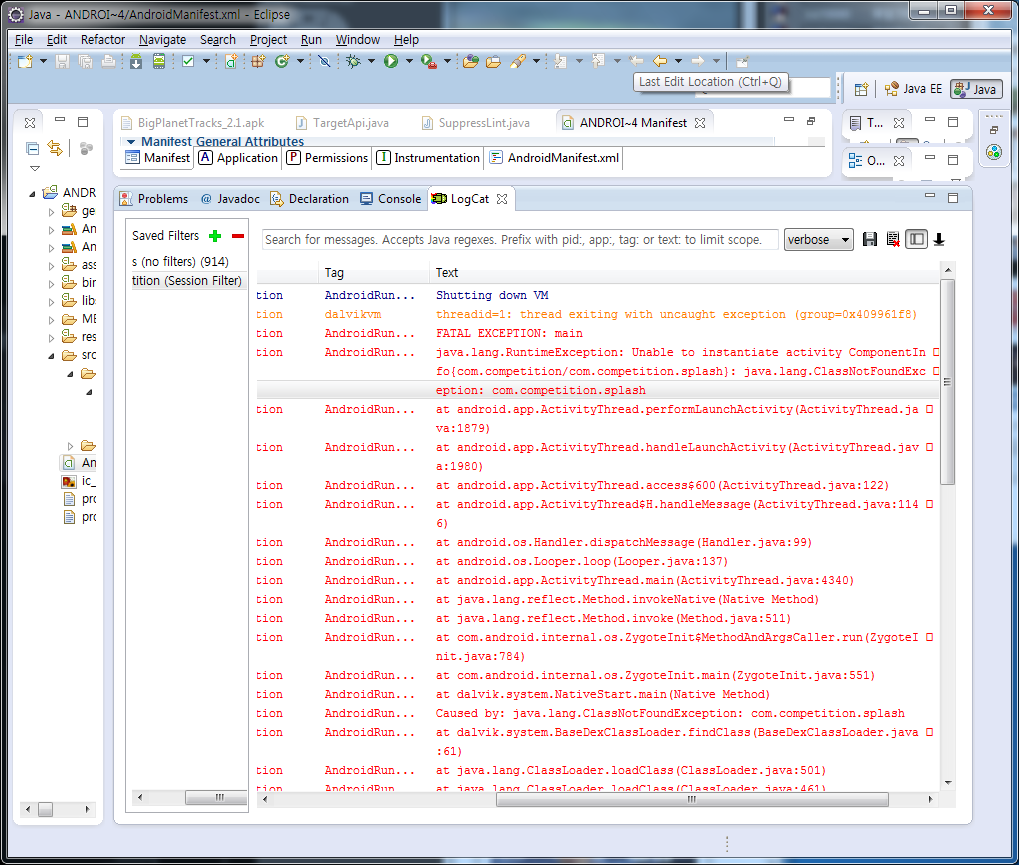Click the LogCat horizontal scrollbar thumb
The width and height of the screenshot is (1019, 865).
click(x=692, y=799)
